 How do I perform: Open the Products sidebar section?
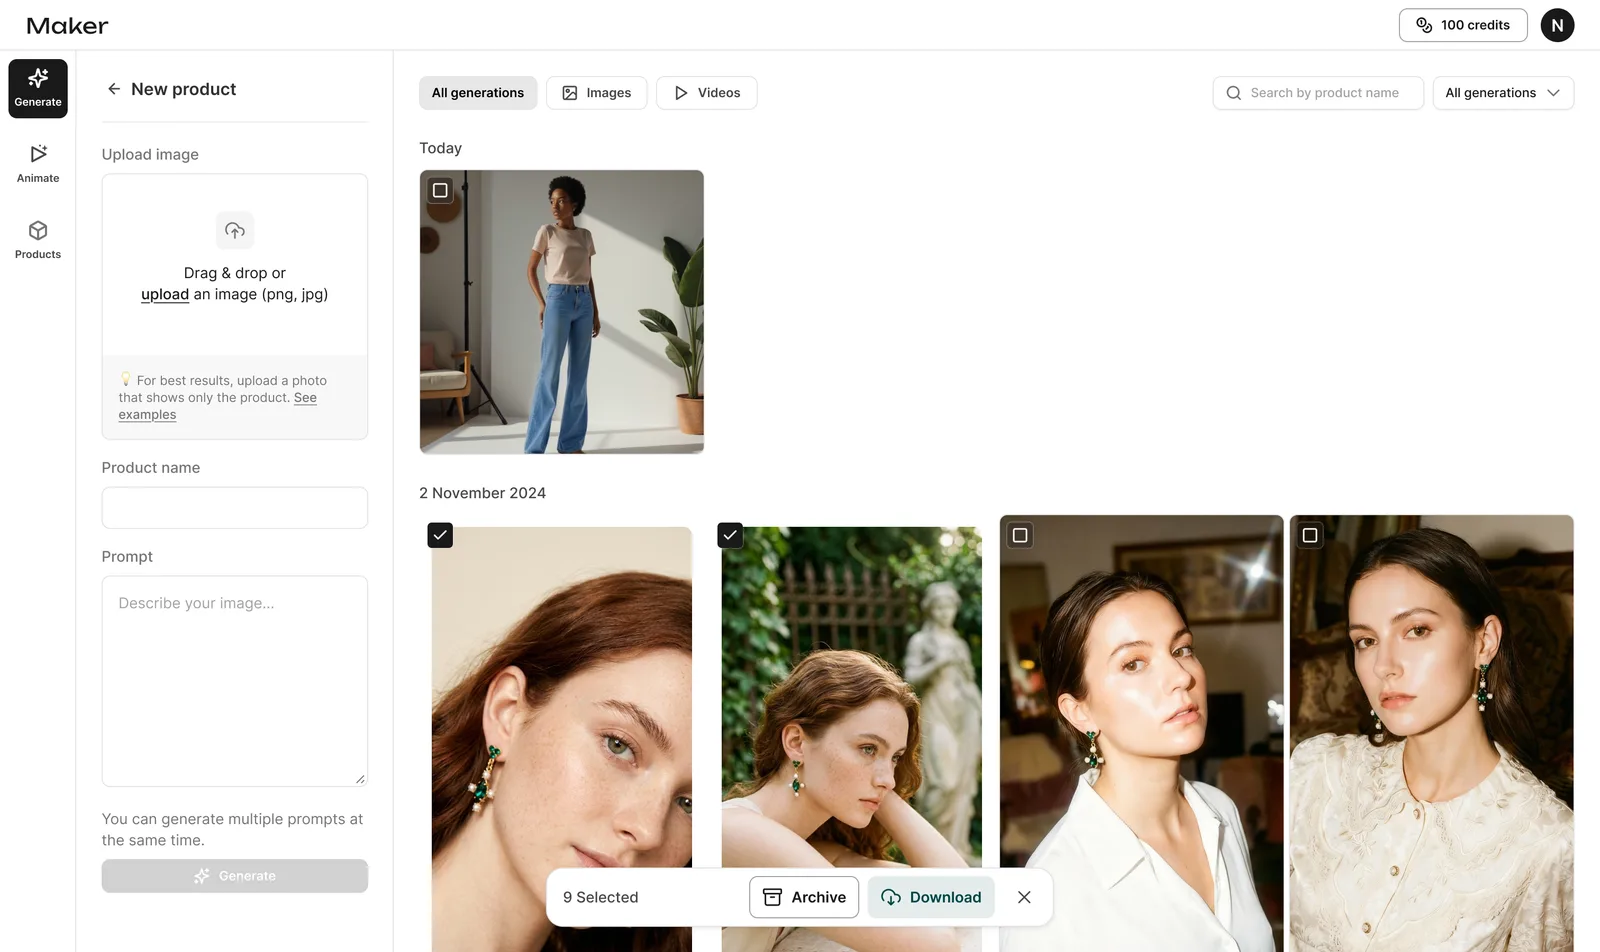pos(38,240)
